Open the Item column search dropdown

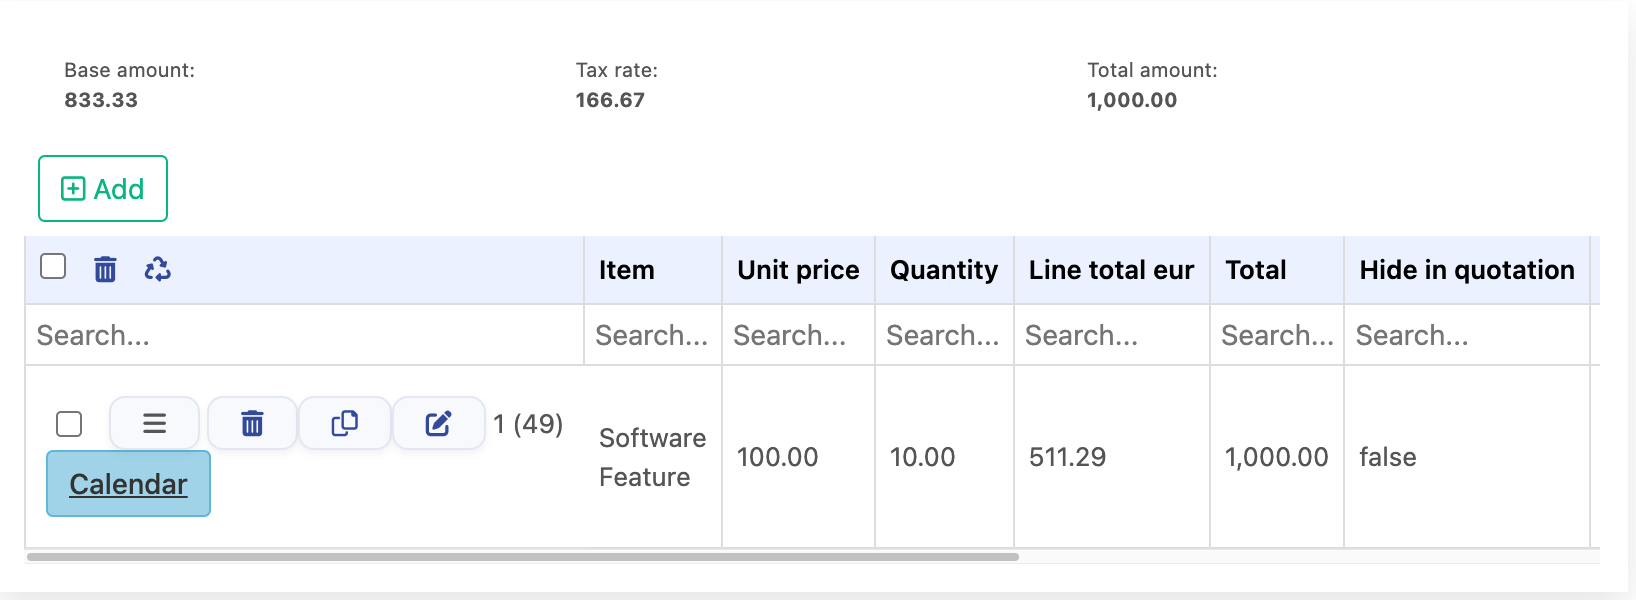(x=652, y=335)
